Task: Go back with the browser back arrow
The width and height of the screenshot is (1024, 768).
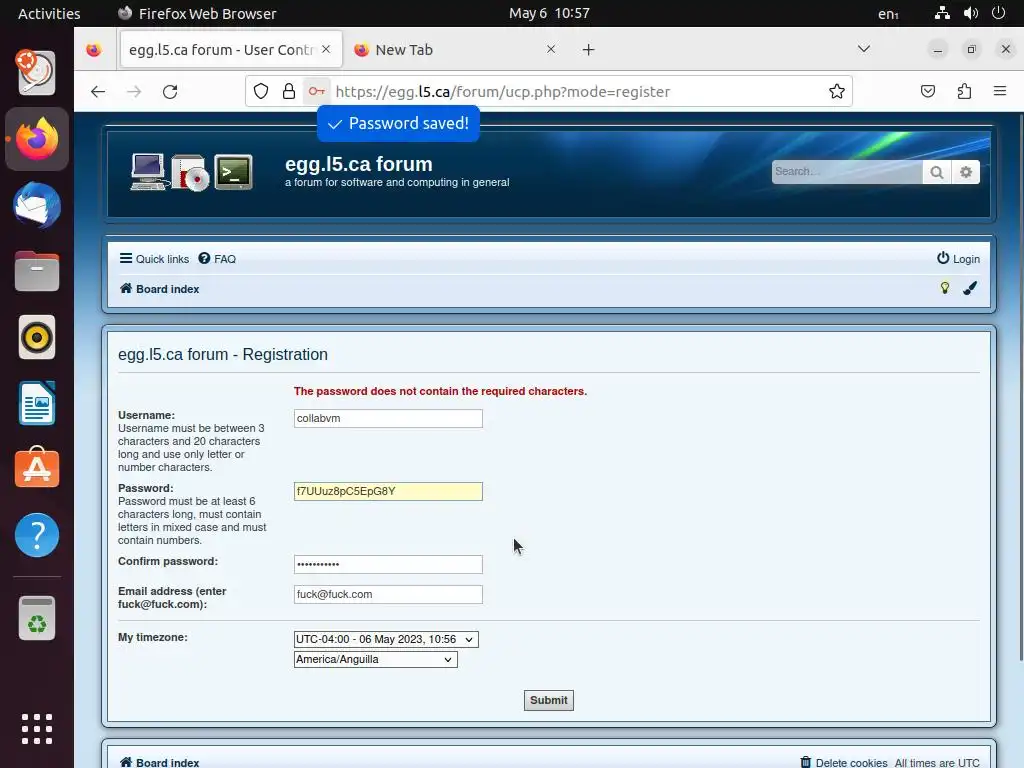Action: (x=98, y=91)
